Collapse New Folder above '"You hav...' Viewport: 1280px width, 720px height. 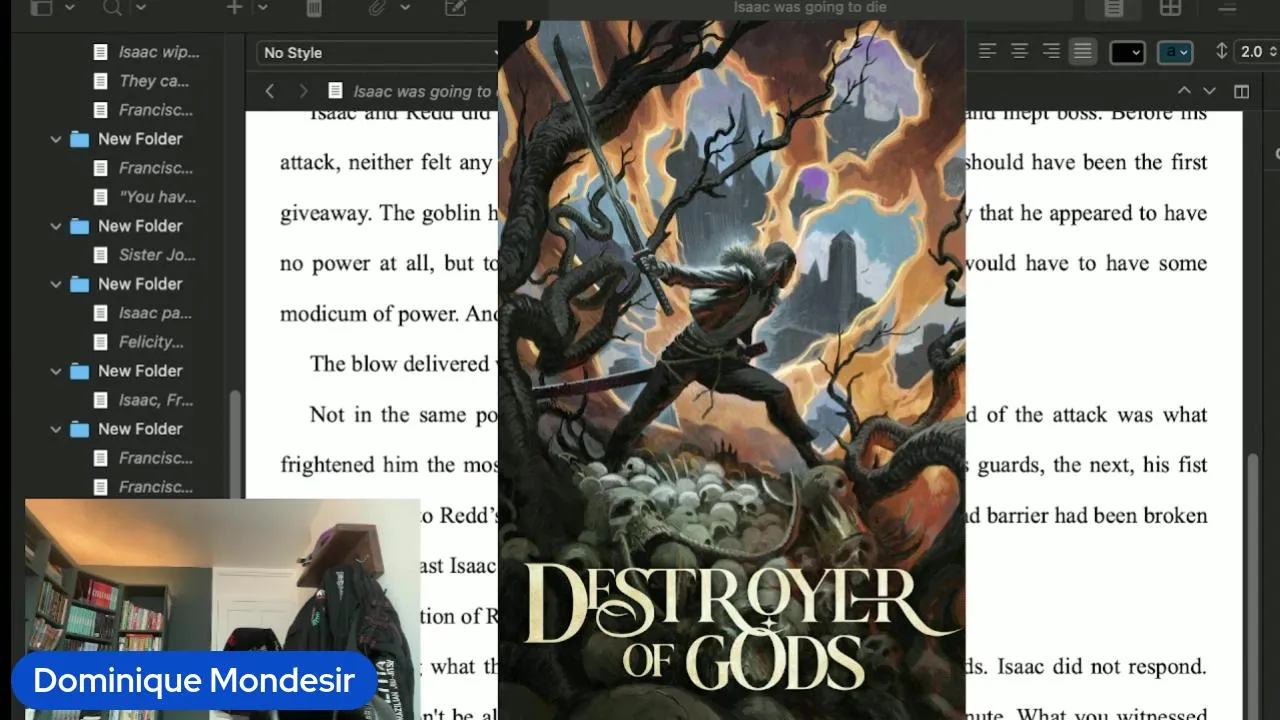pos(56,139)
